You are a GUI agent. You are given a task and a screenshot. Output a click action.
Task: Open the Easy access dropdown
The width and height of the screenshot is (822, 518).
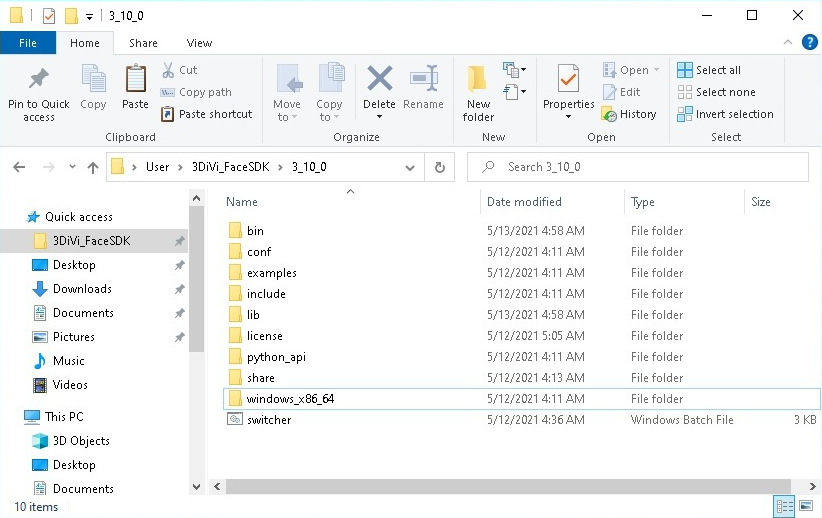coord(515,92)
